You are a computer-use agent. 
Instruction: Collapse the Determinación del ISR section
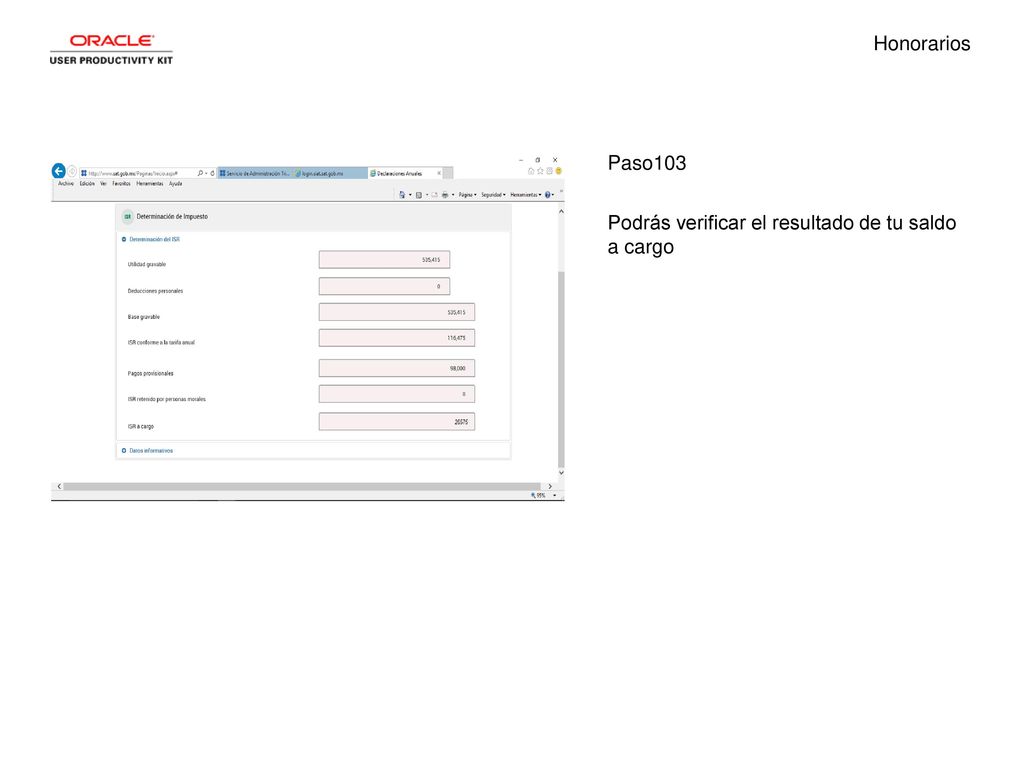pos(124,240)
